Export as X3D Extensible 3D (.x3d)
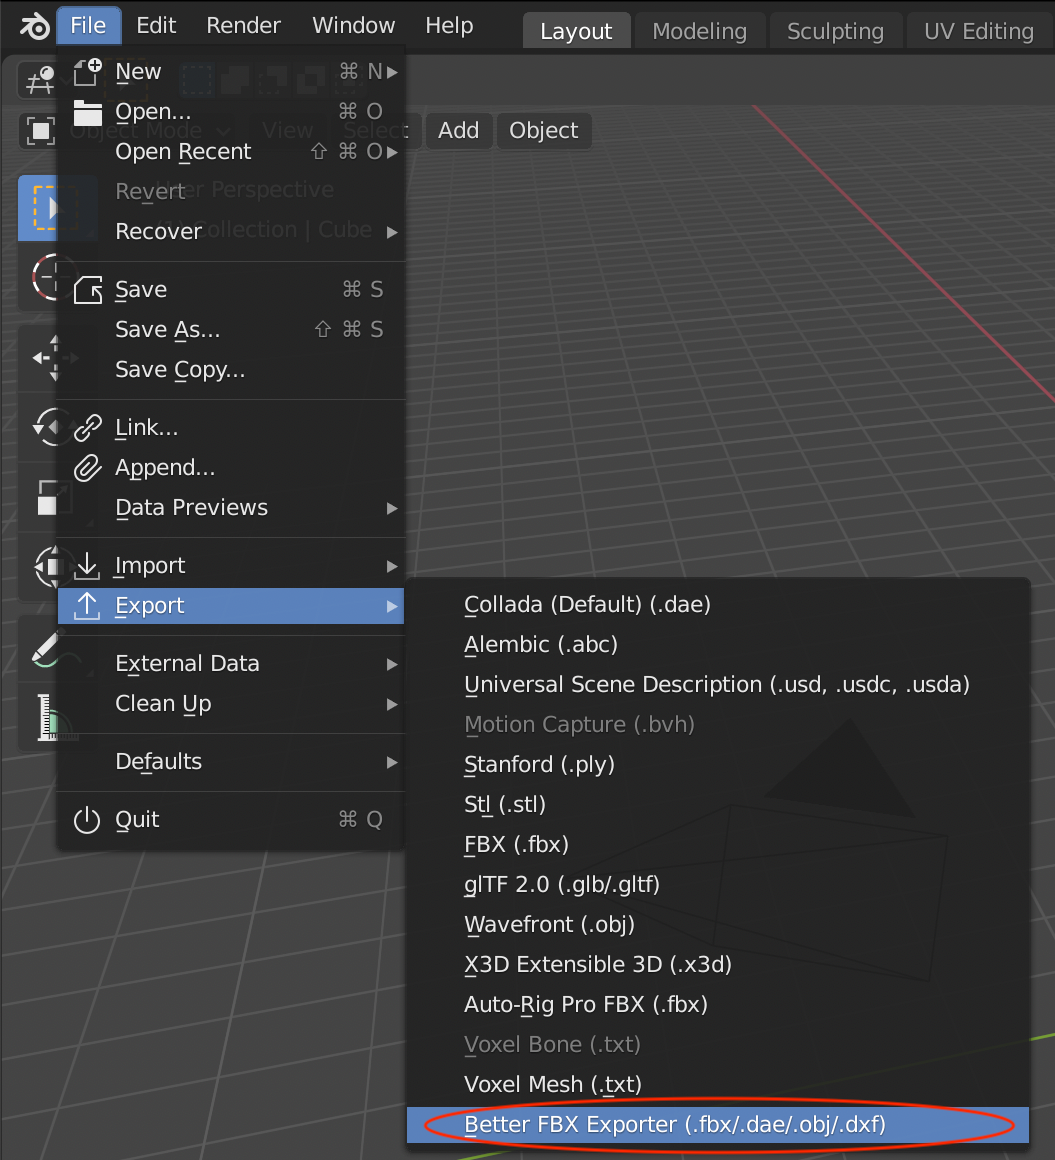The width and height of the screenshot is (1055, 1160). click(718, 964)
